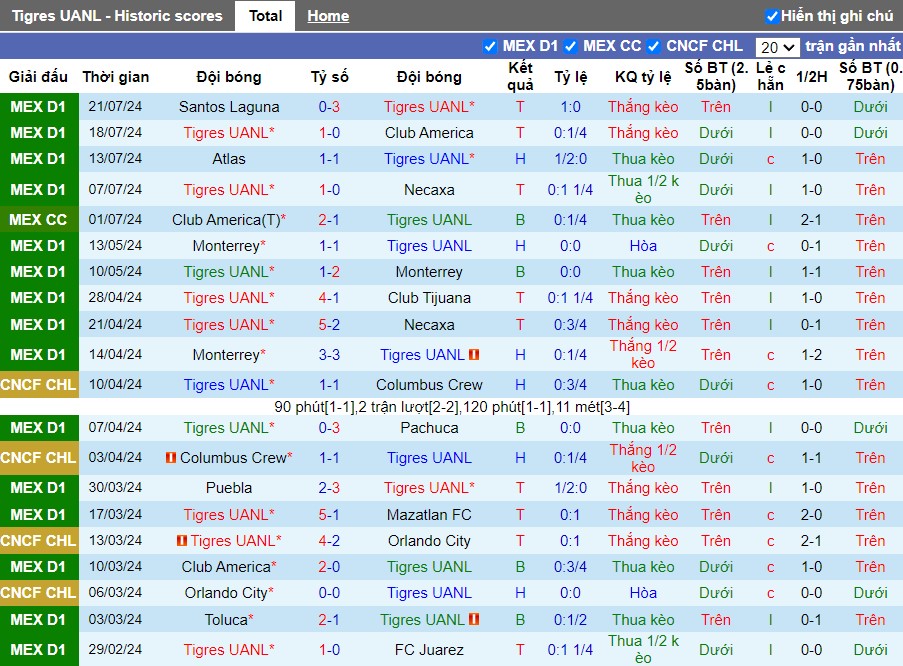
Task: Uncheck the MEX CC competition checkbox
Action: (570, 46)
